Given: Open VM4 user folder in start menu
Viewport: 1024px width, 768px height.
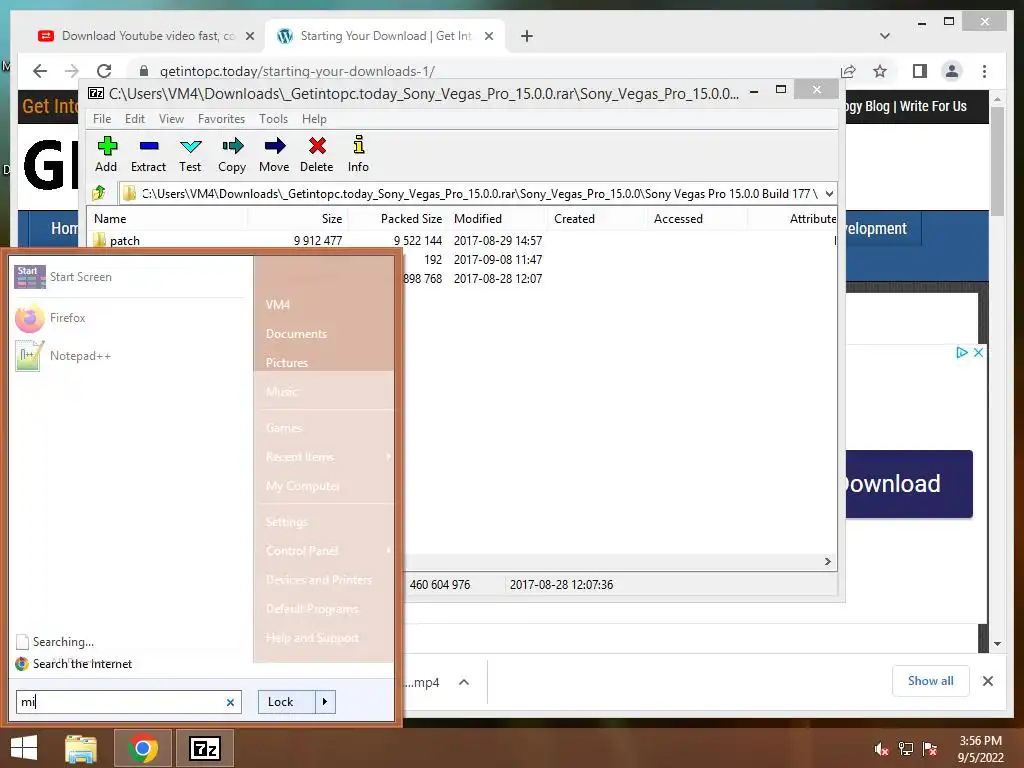Looking at the screenshot, I should click(x=278, y=304).
